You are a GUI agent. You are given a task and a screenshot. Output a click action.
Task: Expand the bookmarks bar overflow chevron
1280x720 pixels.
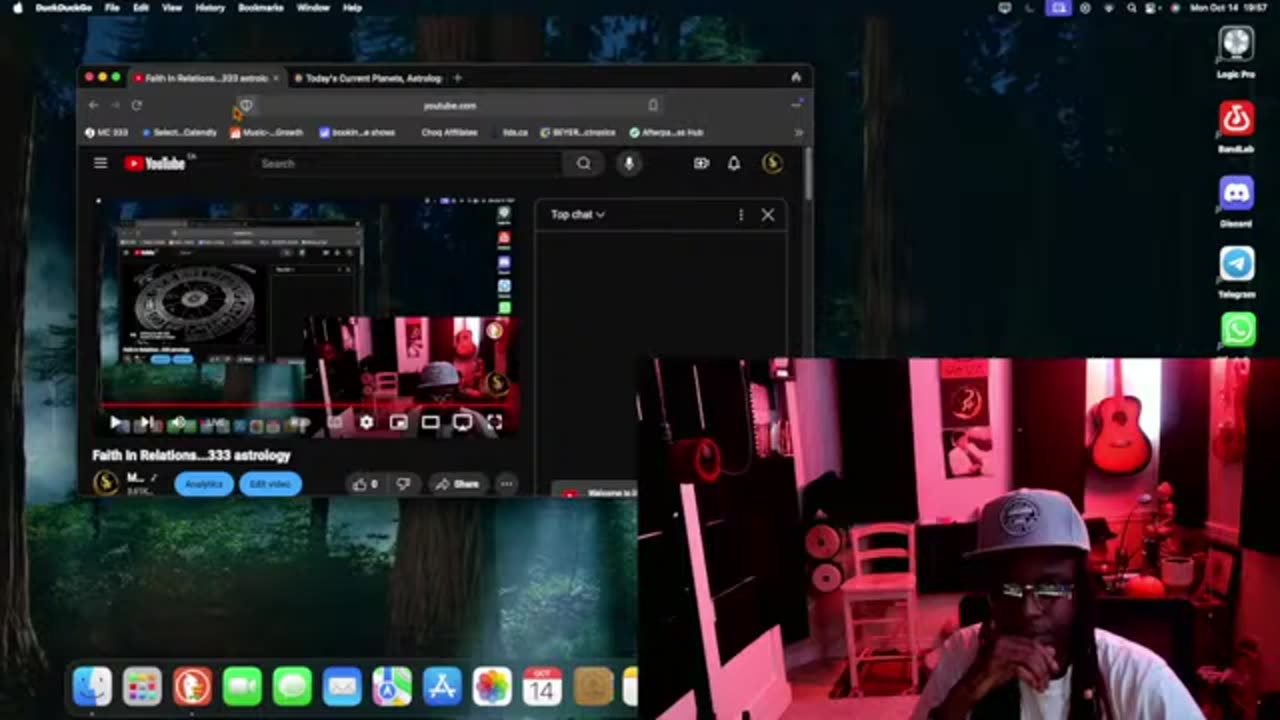tap(798, 132)
